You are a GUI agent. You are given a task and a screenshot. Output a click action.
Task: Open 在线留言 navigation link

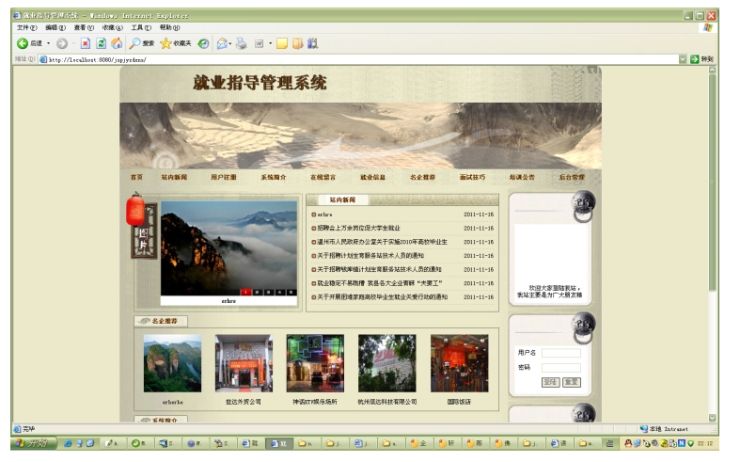pos(323,177)
